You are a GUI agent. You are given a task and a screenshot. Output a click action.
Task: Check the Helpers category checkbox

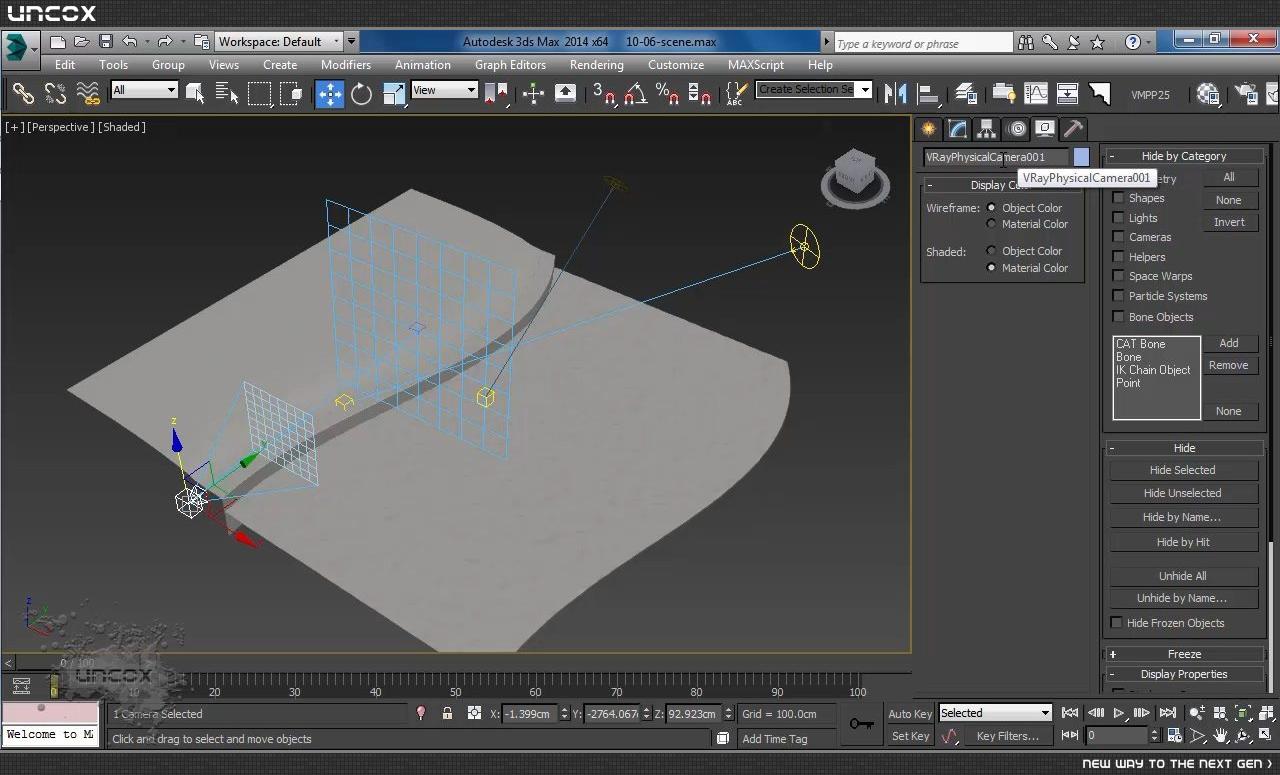click(1118, 257)
